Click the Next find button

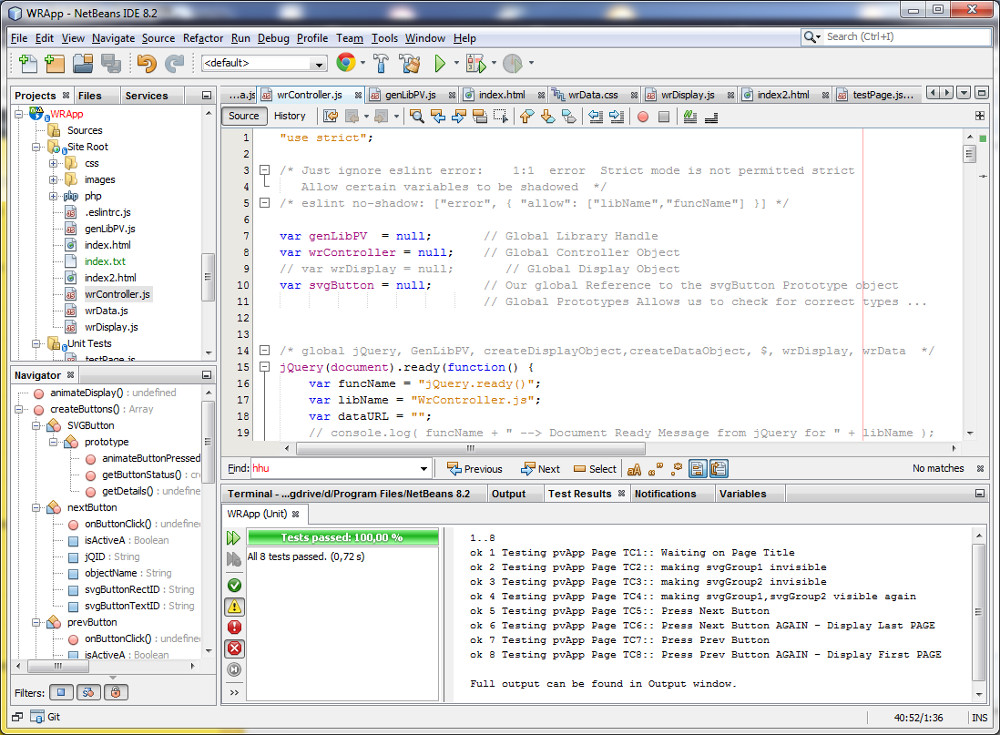coord(540,469)
